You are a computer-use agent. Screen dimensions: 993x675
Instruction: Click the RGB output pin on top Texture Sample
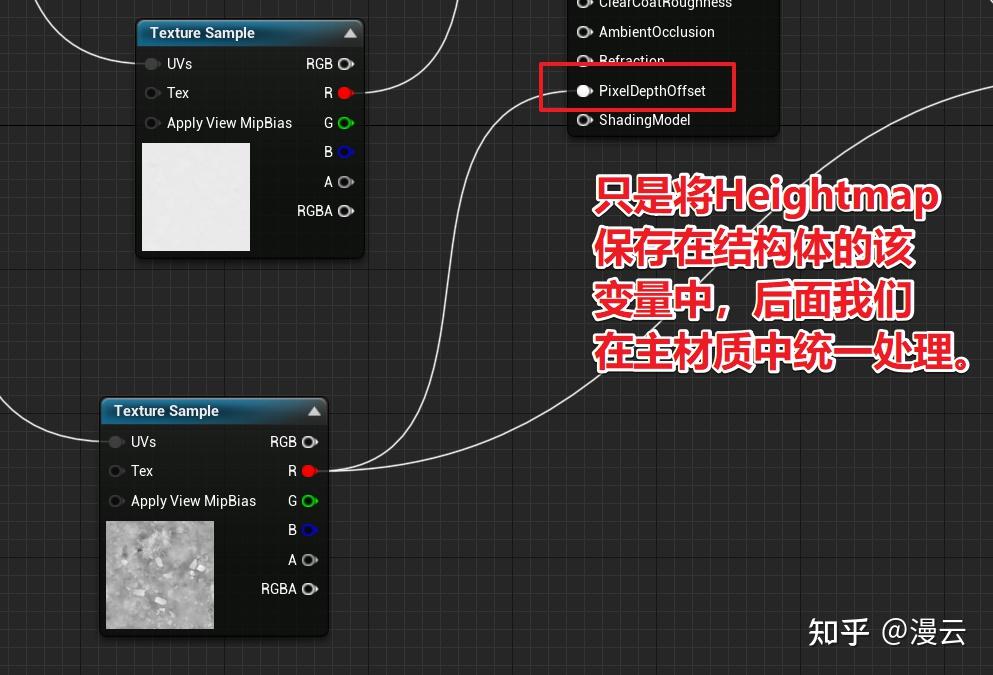click(x=345, y=63)
